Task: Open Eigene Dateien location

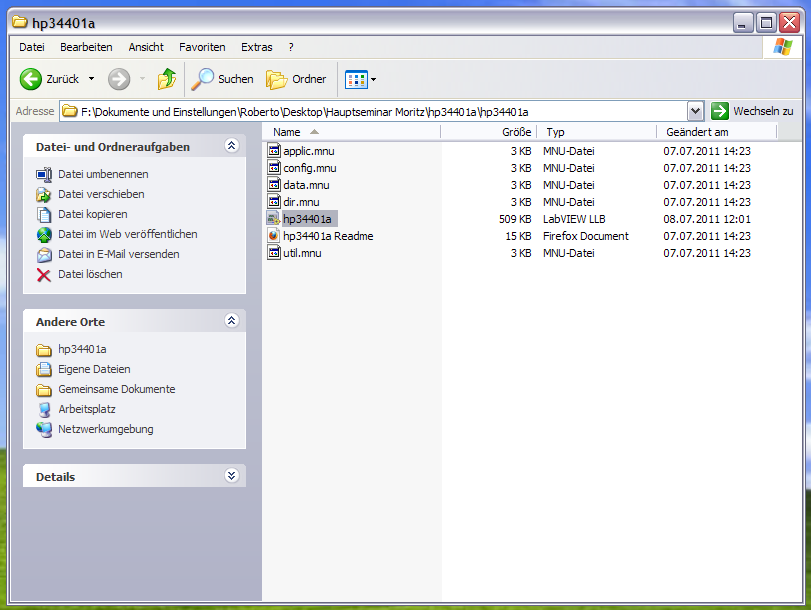Action: [94, 369]
